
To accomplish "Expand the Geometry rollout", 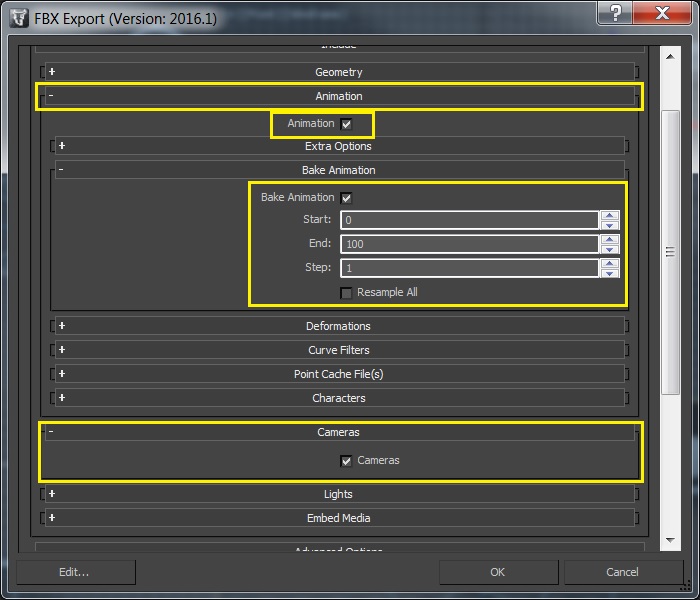I will (339, 71).
